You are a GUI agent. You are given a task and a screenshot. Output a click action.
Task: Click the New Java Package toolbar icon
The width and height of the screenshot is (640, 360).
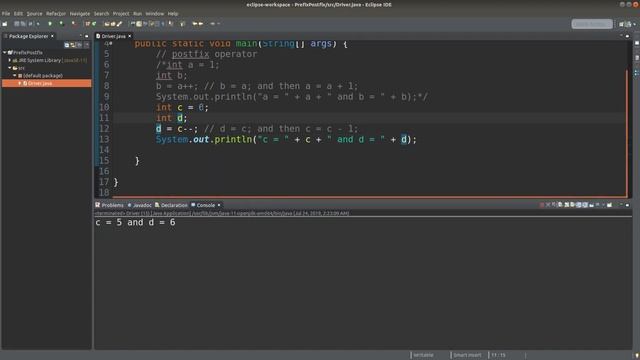pyautogui.click(x=88, y=24)
